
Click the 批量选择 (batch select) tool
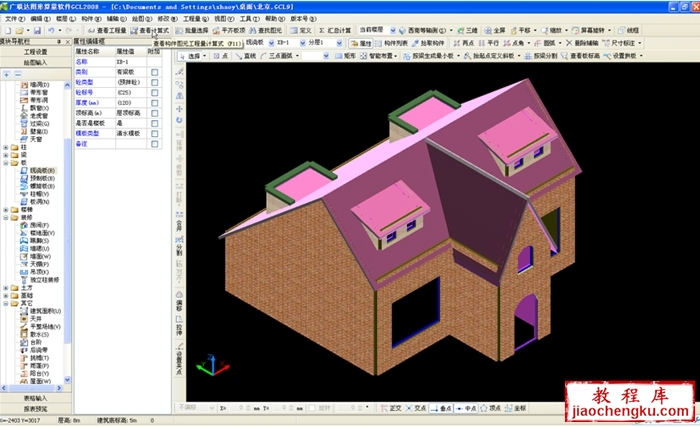[186, 31]
